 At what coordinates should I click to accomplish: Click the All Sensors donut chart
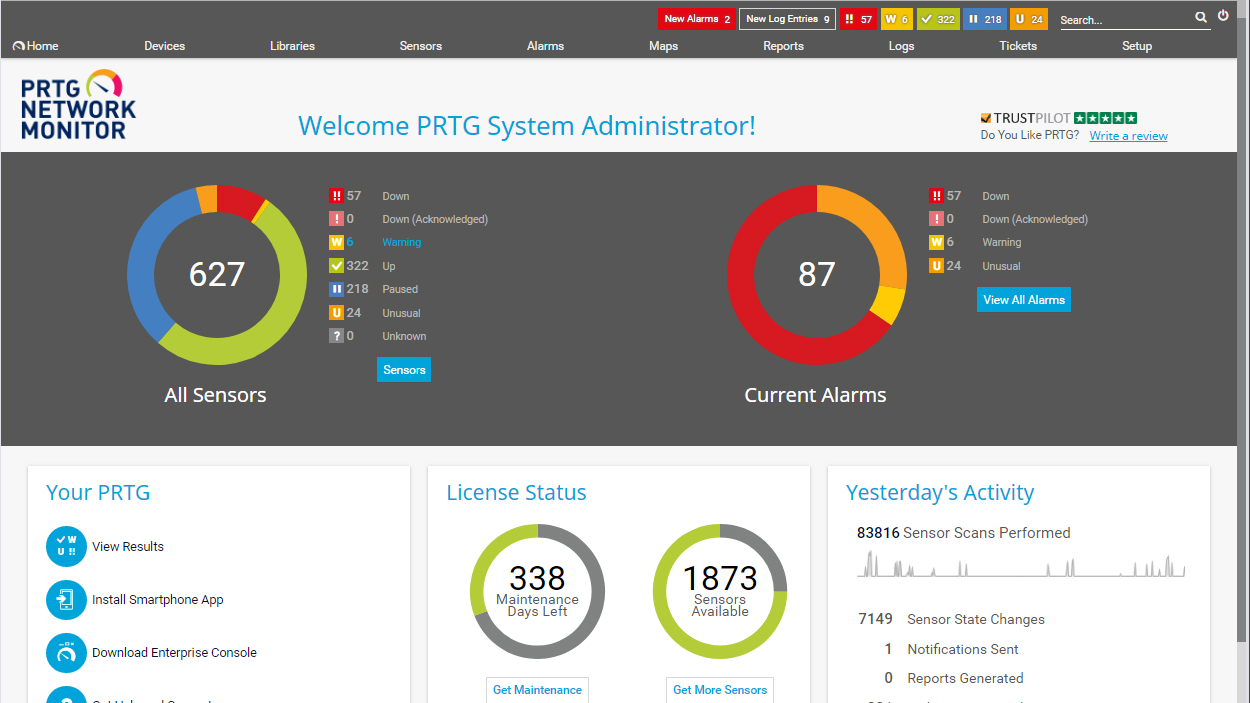217,274
